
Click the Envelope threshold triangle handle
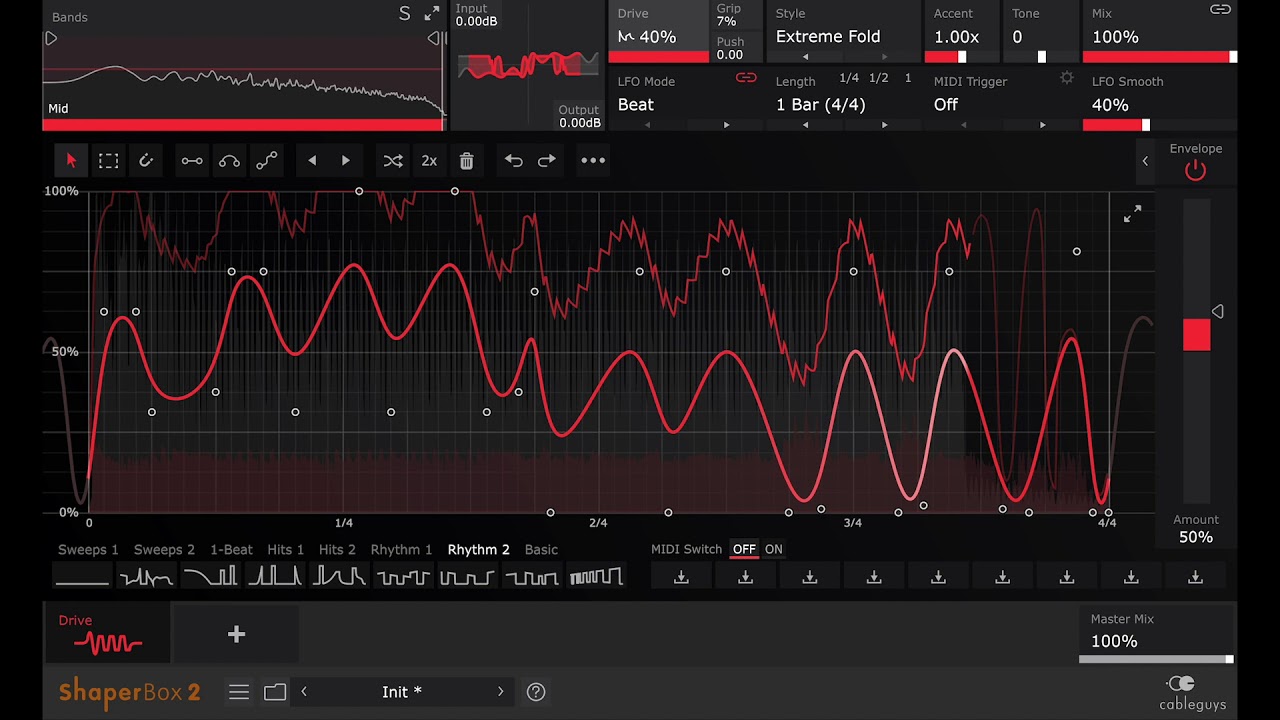pyautogui.click(x=1217, y=312)
